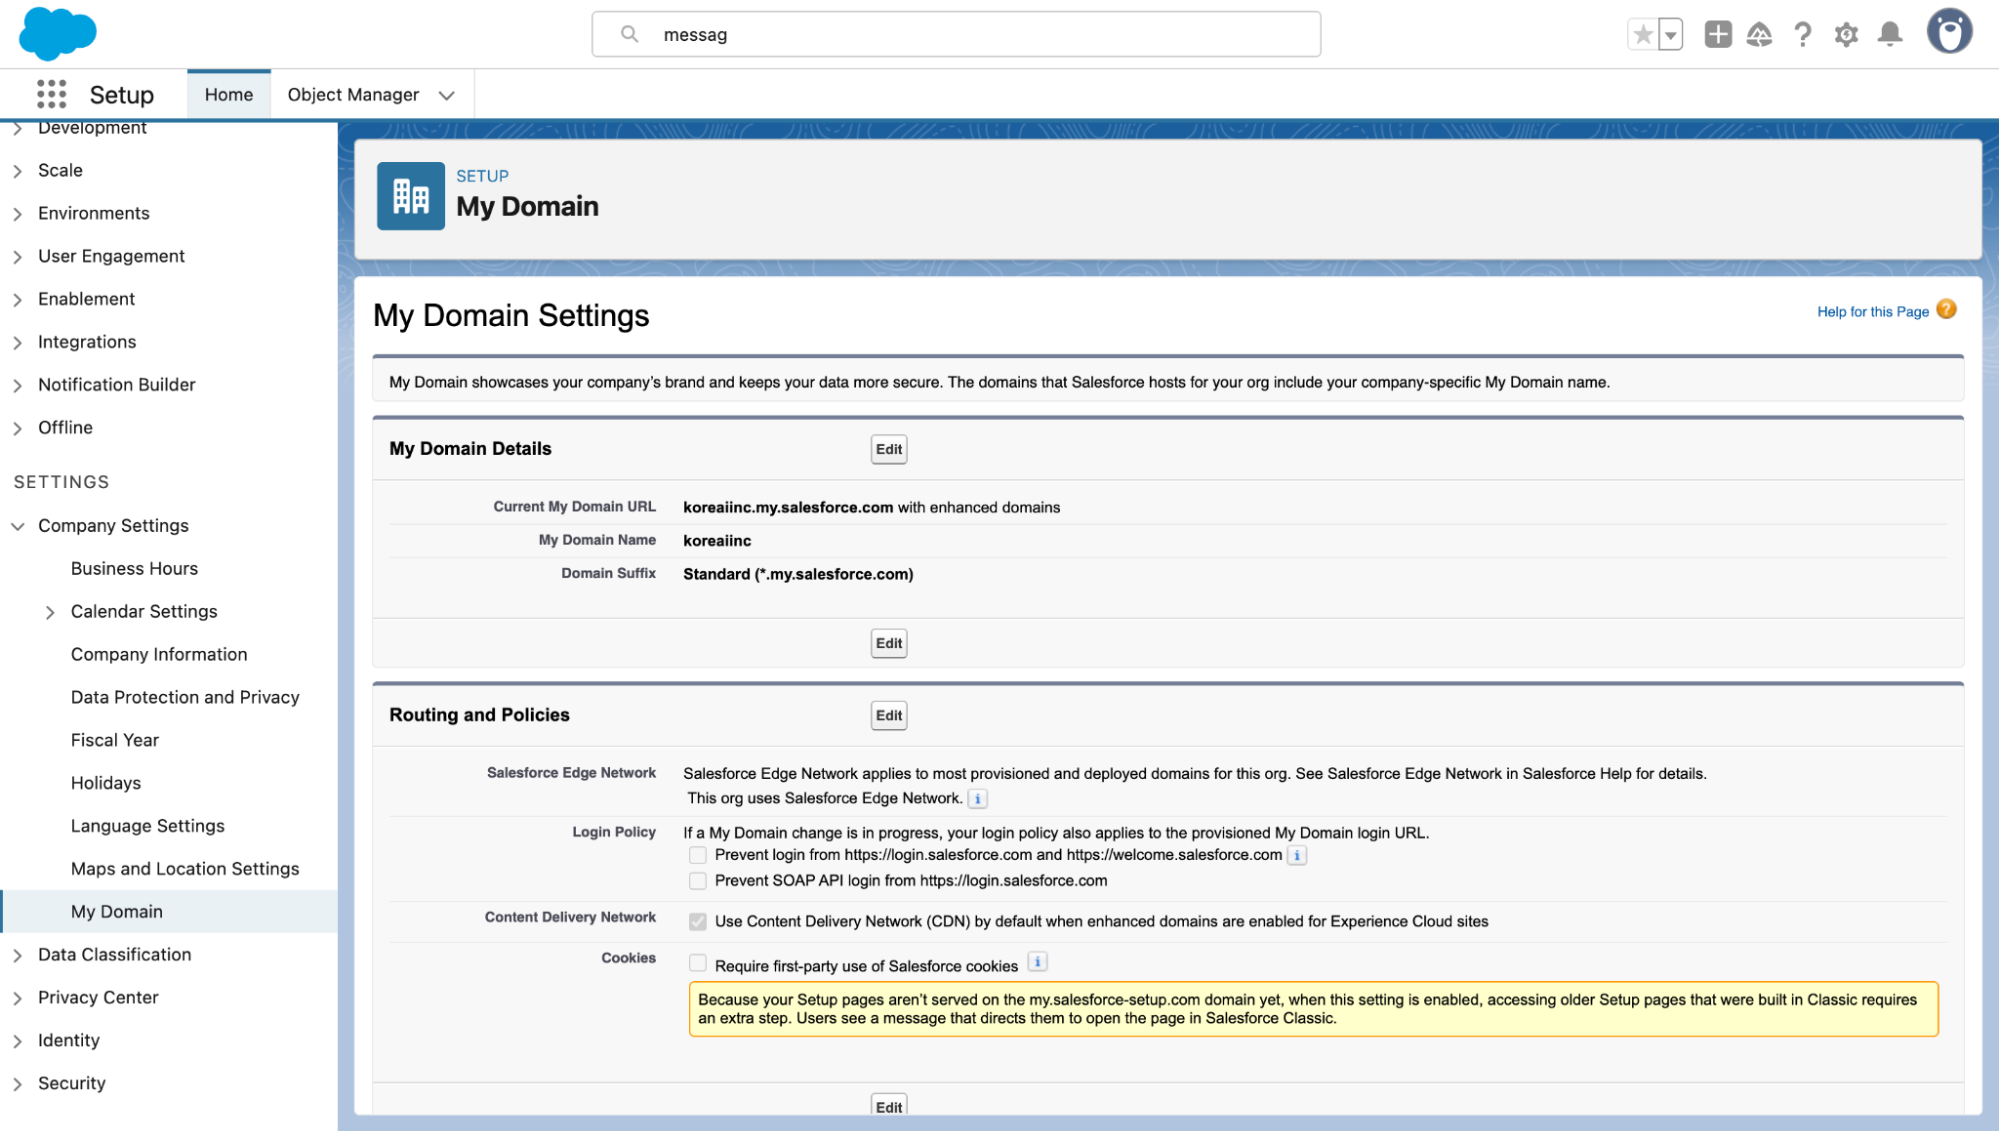Expand the Scale section

(17, 171)
